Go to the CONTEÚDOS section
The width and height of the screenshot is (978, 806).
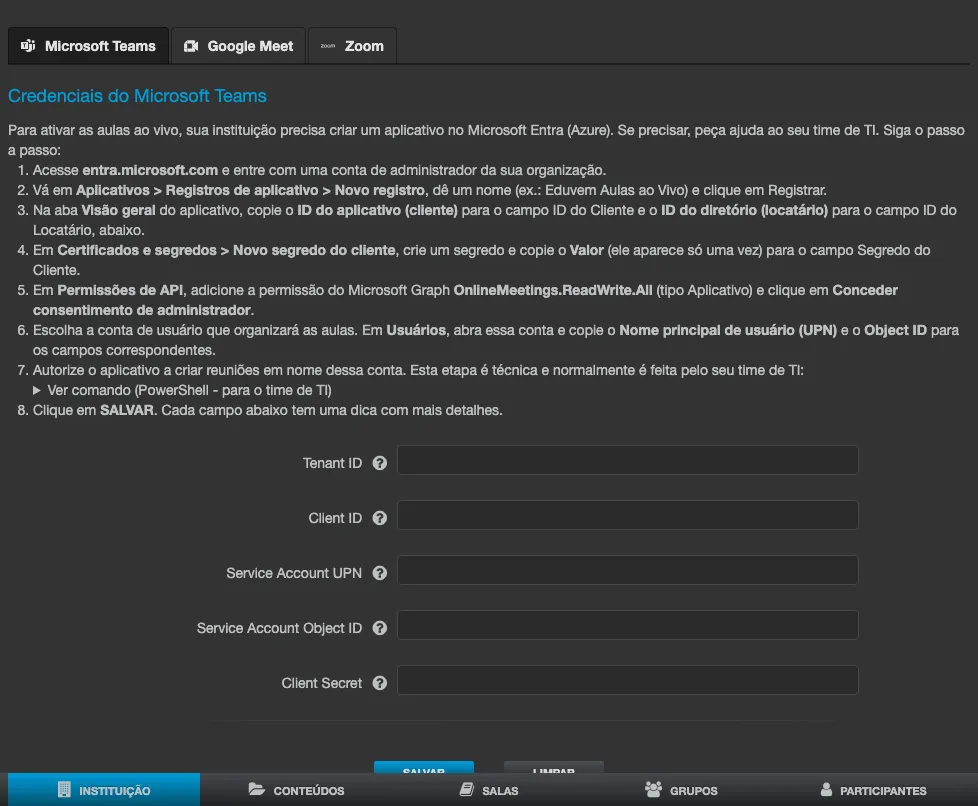pyautogui.click(x=296, y=790)
